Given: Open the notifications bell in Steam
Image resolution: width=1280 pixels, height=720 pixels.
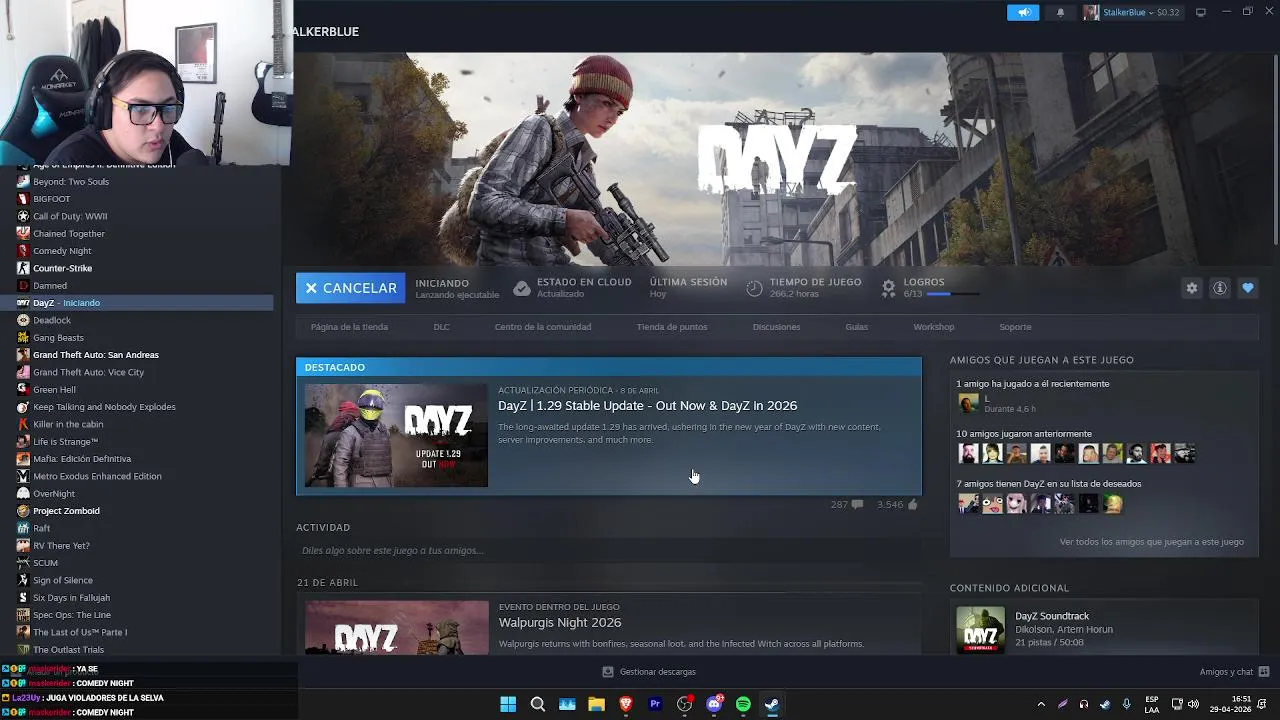Looking at the screenshot, I should (x=1060, y=12).
